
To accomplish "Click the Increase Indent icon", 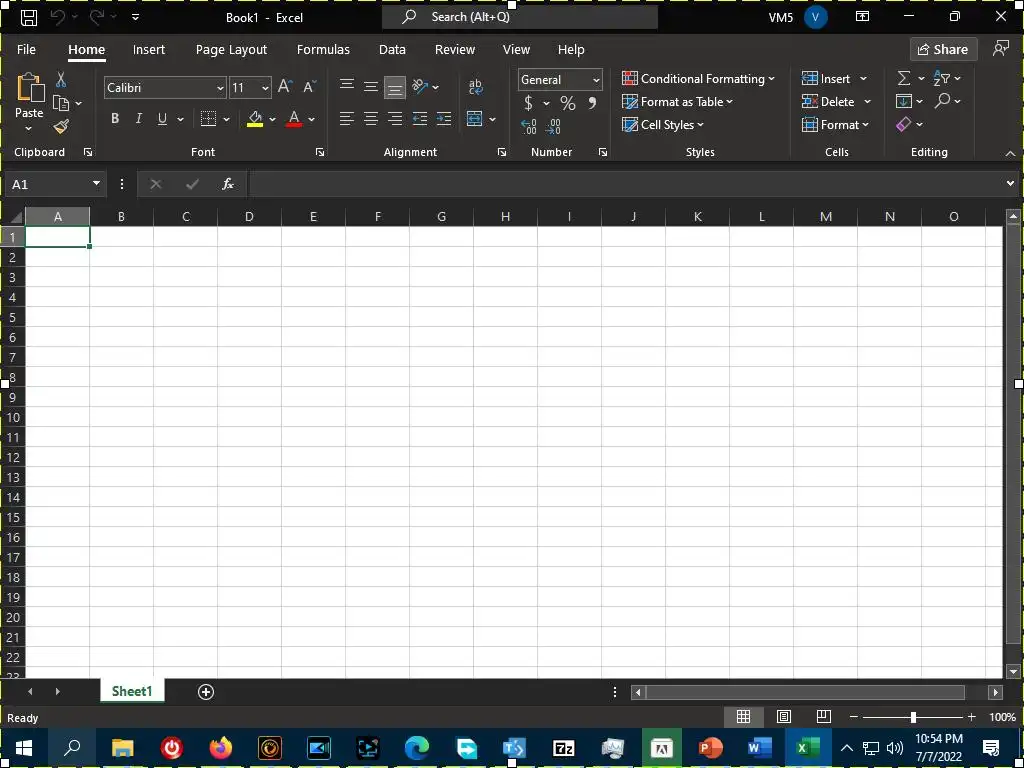I will point(444,118).
